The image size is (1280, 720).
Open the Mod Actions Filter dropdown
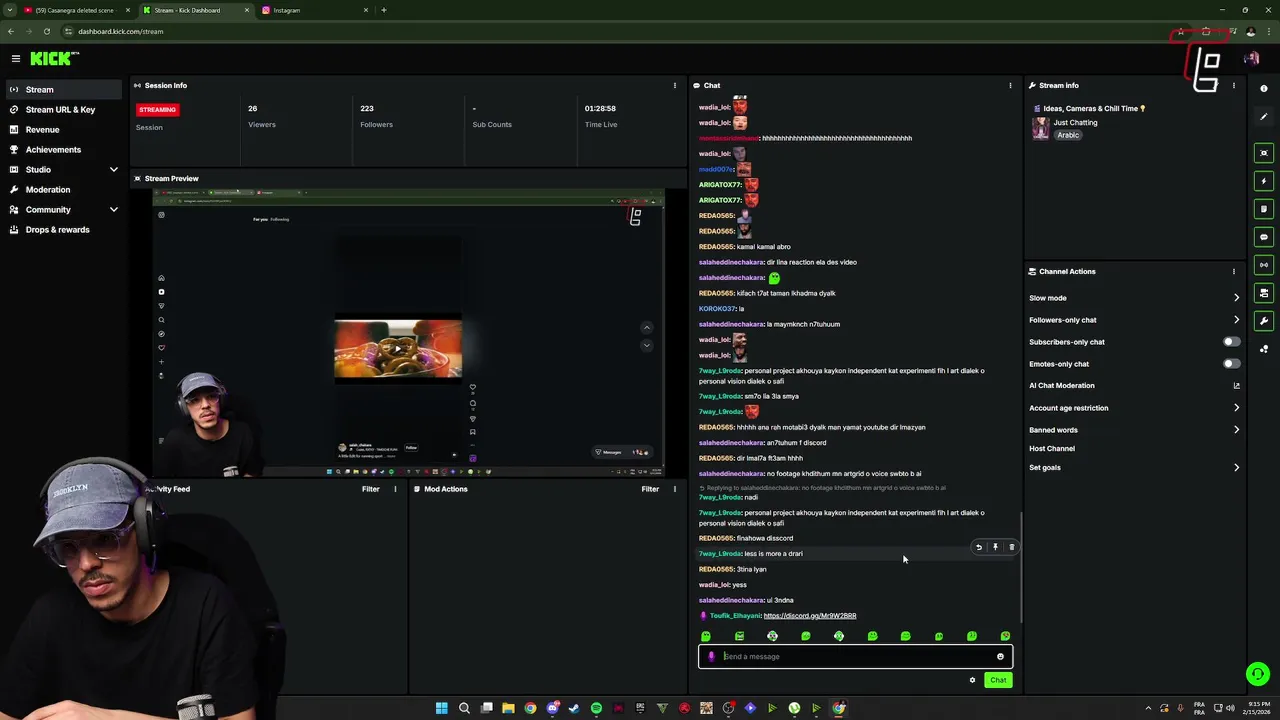click(650, 489)
